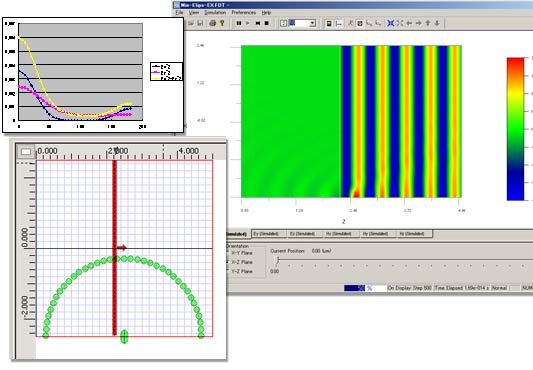Click the down arrow pan icon
Viewport: 533px width, 370px height.
(437, 23)
